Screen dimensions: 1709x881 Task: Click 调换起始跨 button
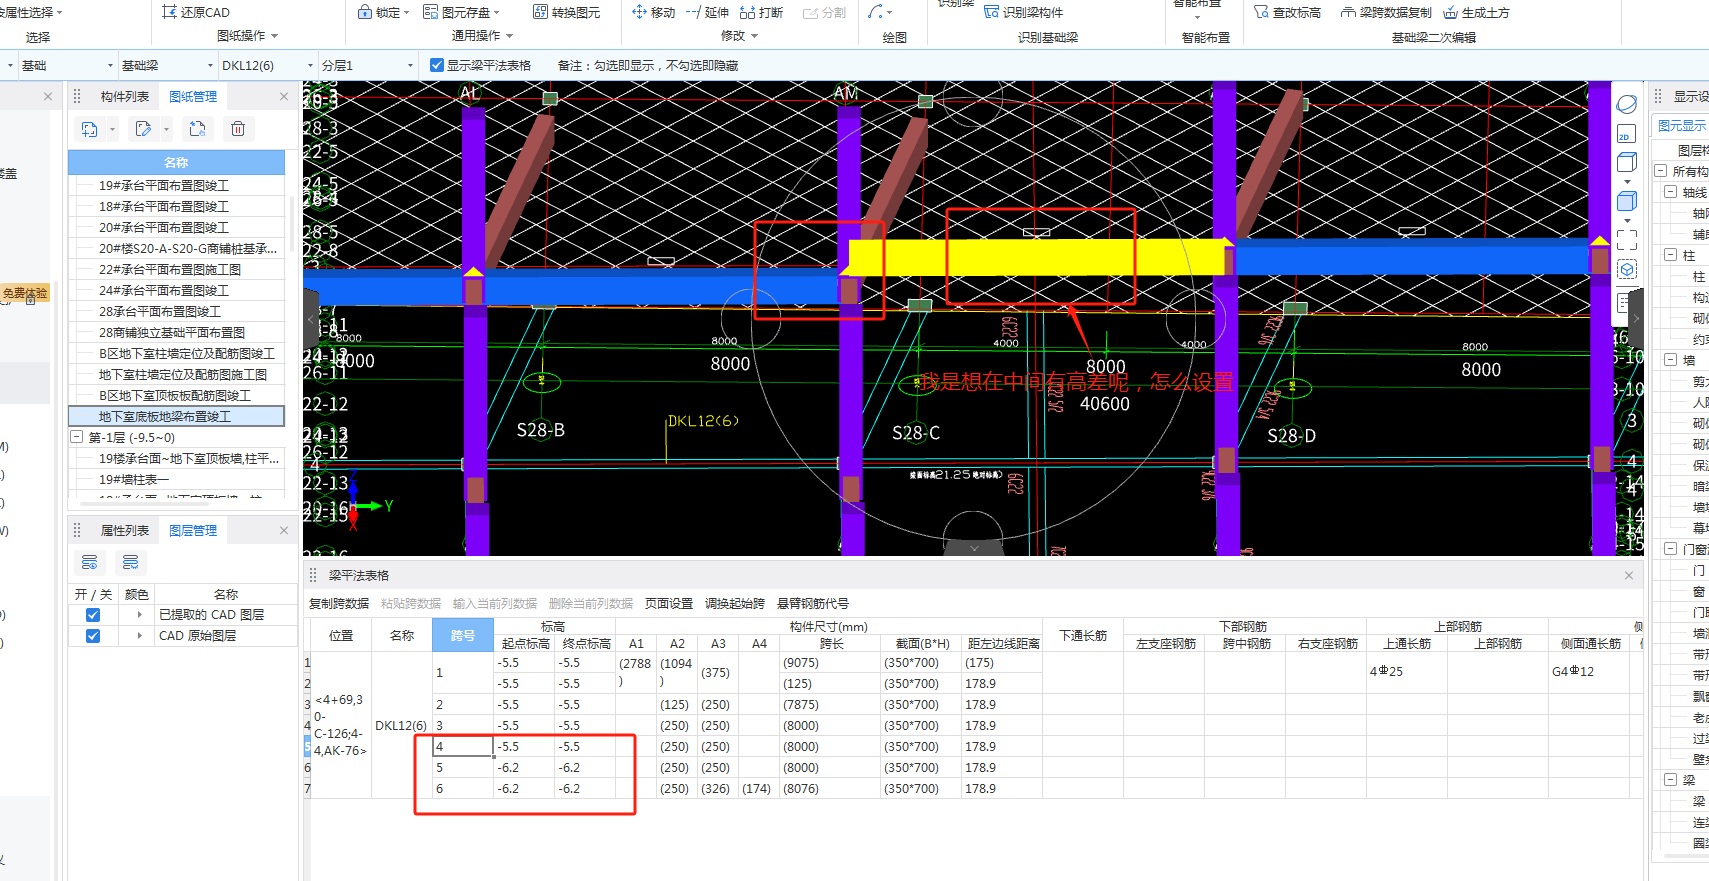(735, 604)
